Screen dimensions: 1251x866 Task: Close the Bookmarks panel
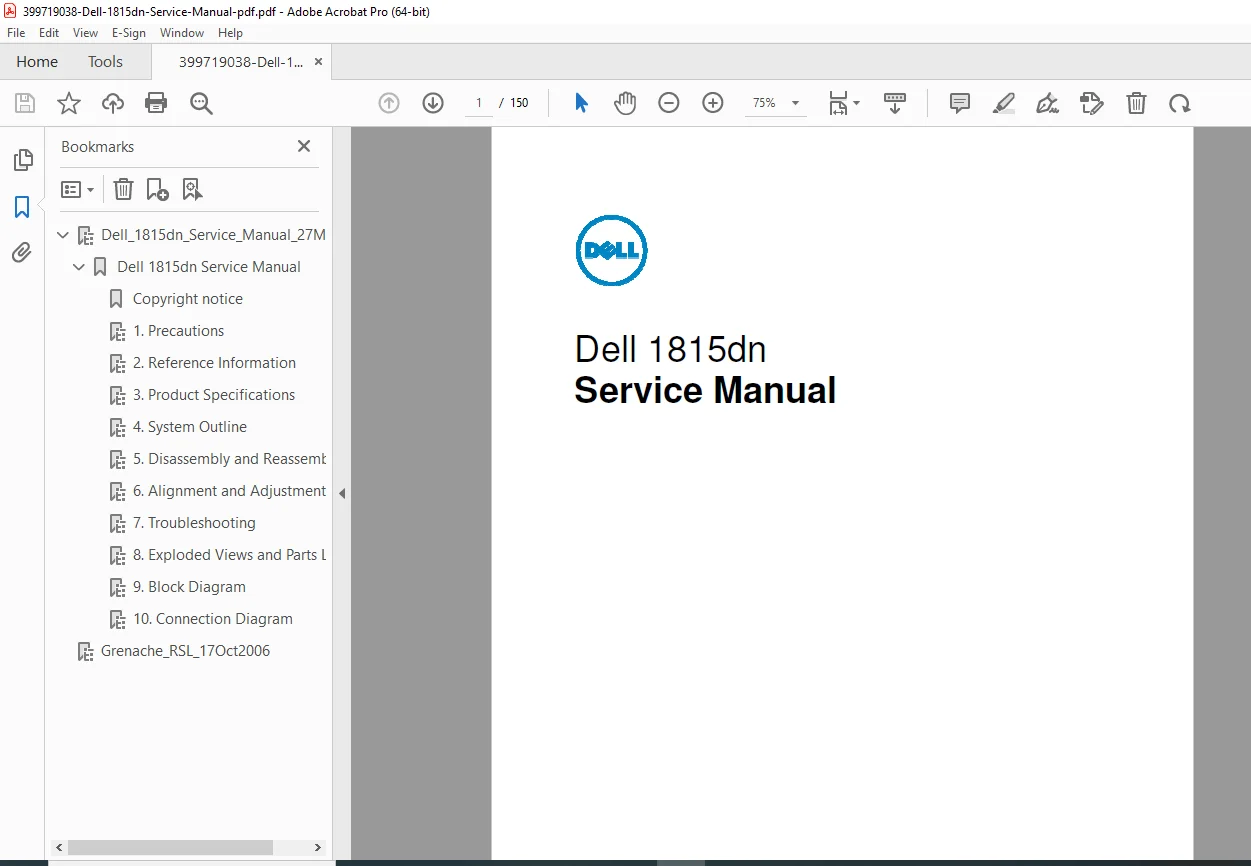tap(304, 146)
